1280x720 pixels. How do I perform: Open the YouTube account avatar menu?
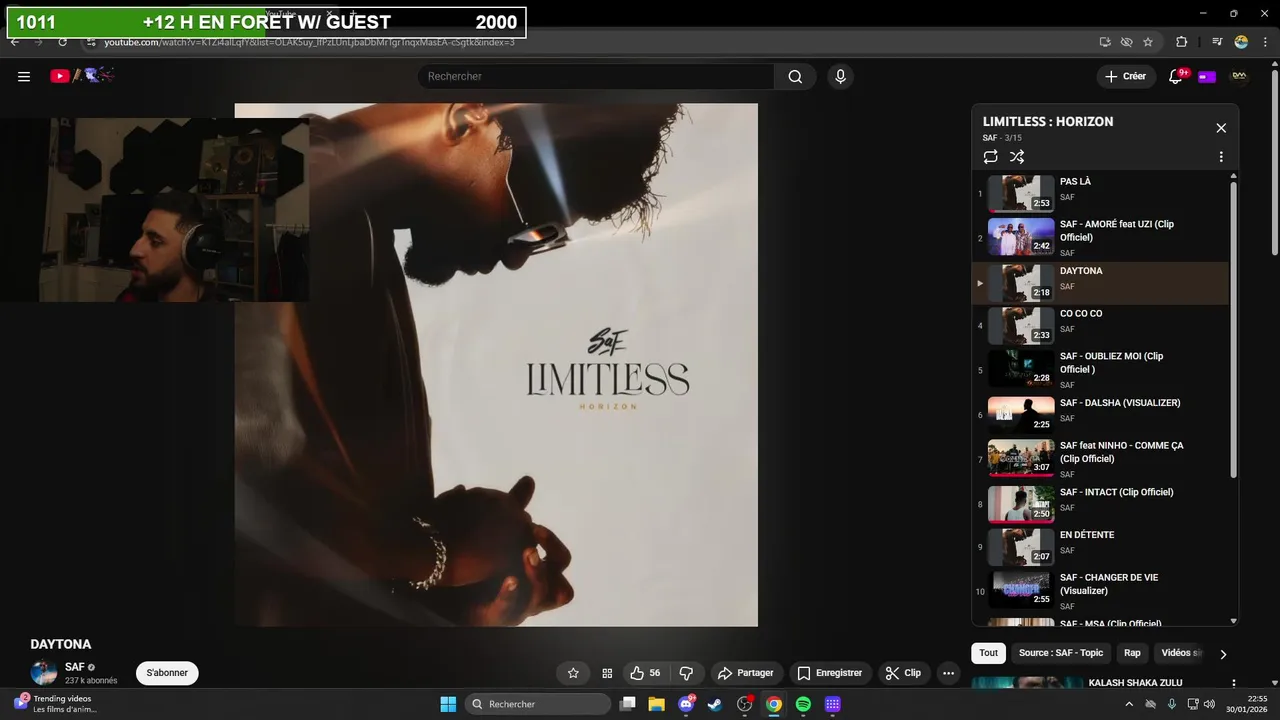[x=1239, y=76]
